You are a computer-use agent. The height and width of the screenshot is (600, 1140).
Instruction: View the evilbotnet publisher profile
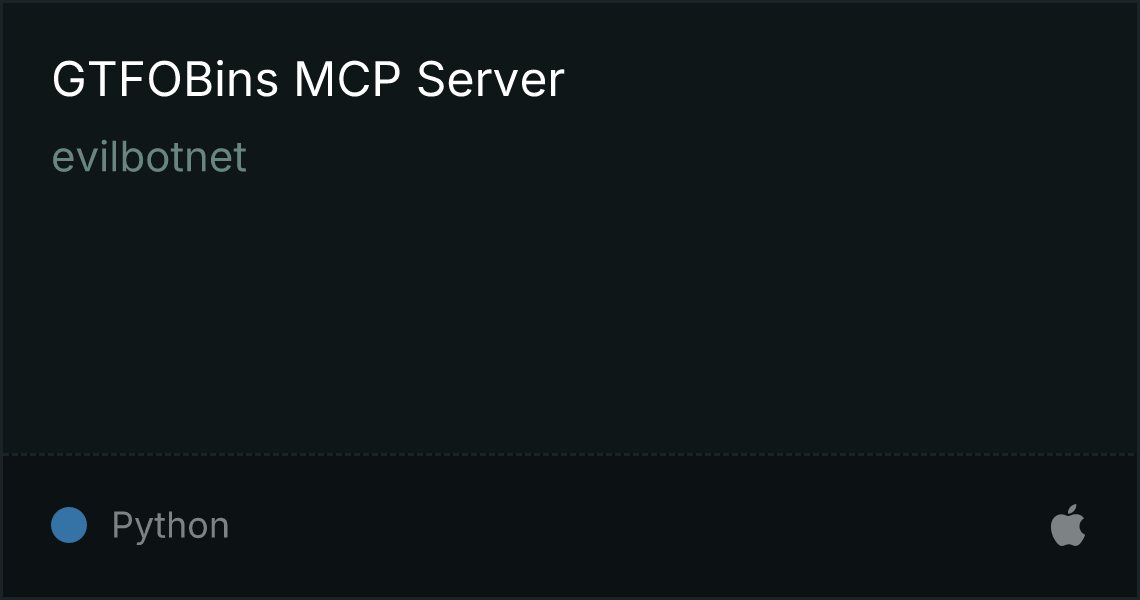coord(150,156)
